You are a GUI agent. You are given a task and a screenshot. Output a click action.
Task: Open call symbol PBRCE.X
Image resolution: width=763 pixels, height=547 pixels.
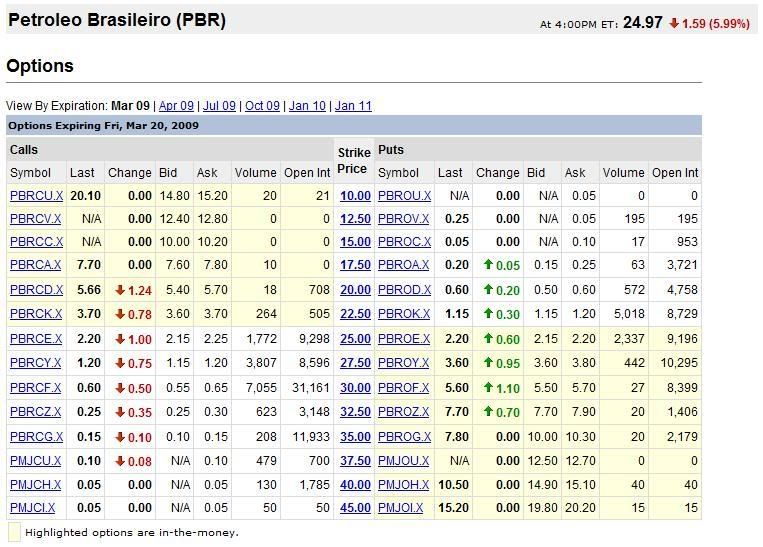coord(36,339)
